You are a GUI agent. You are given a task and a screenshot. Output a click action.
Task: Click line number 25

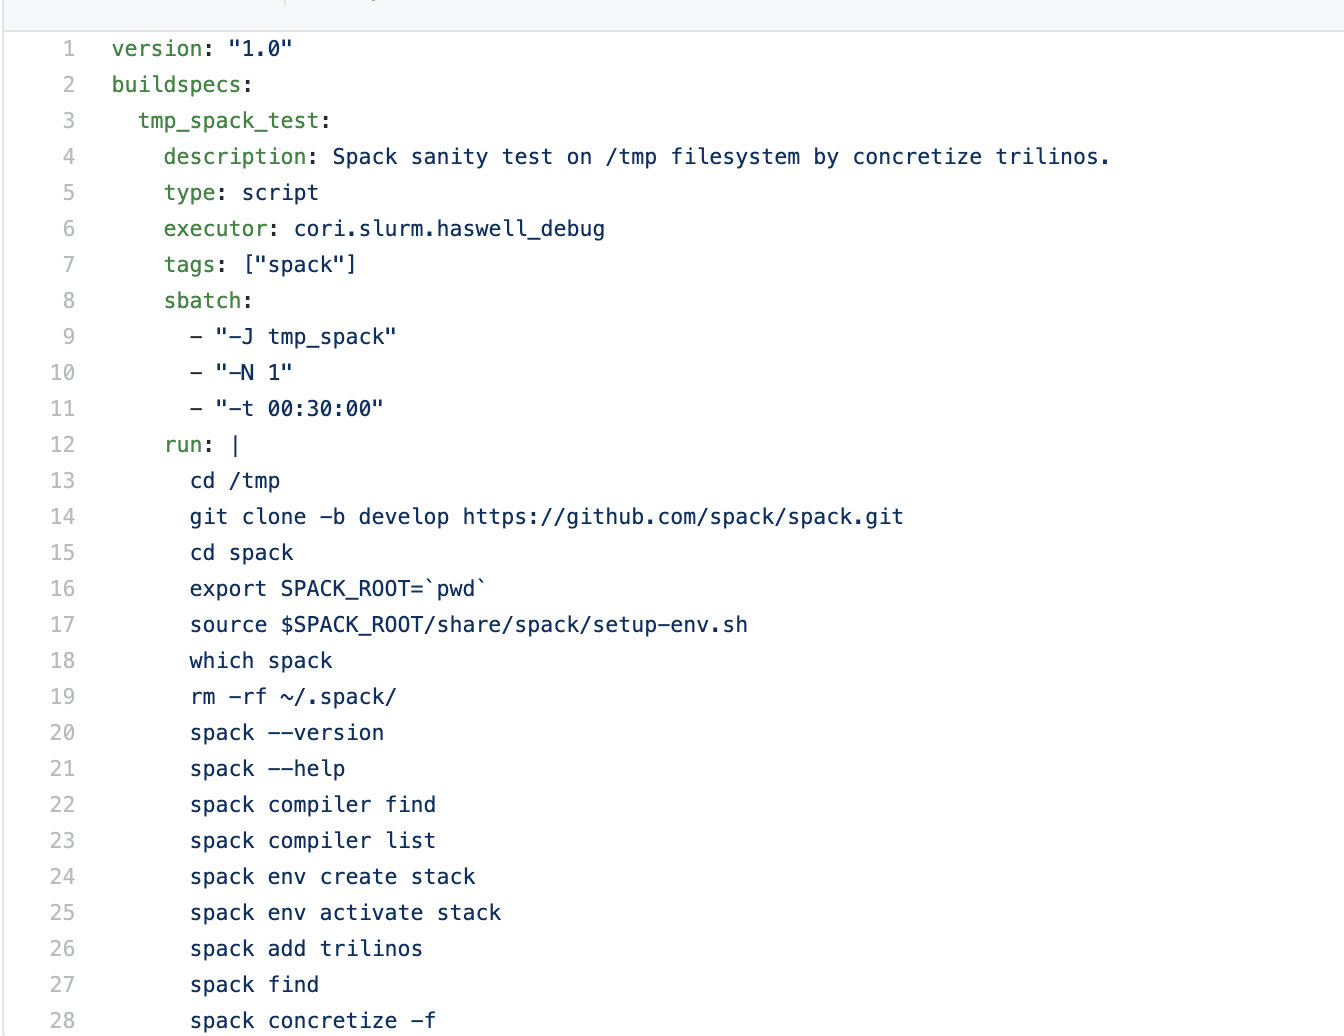coord(63,912)
